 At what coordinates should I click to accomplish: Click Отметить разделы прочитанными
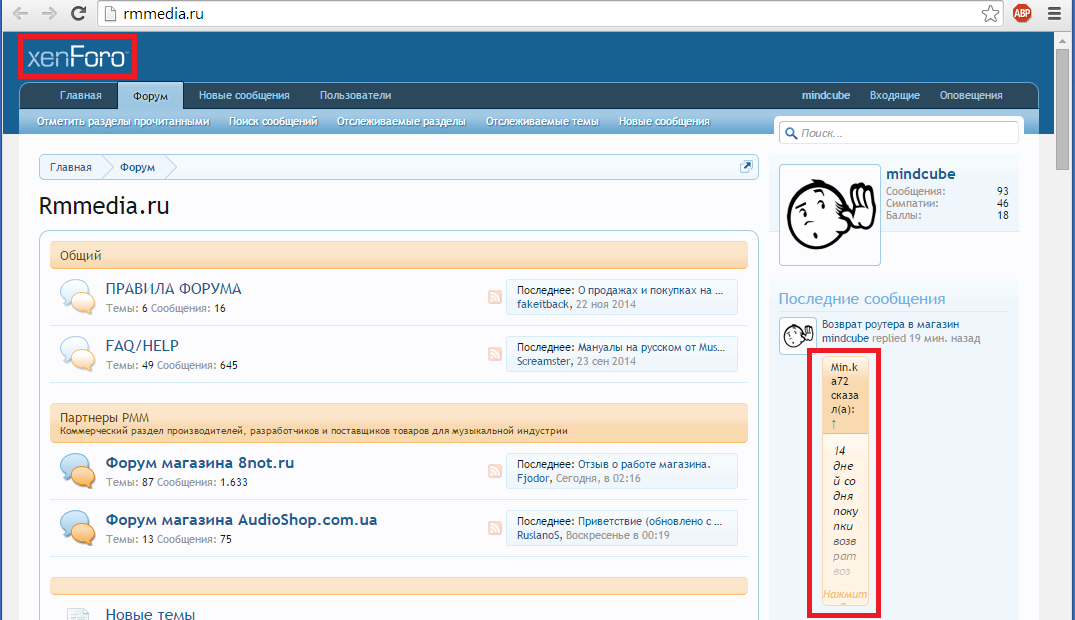123,121
